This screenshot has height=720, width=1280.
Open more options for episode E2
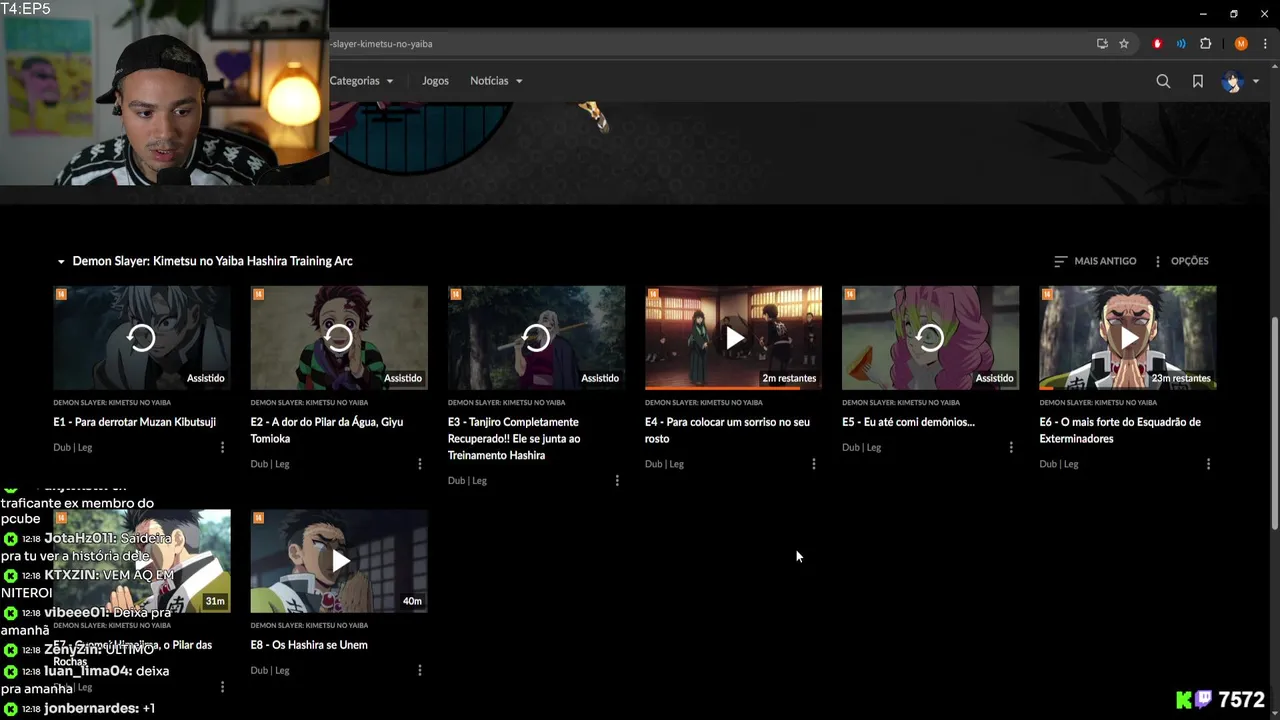click(420, 464)
